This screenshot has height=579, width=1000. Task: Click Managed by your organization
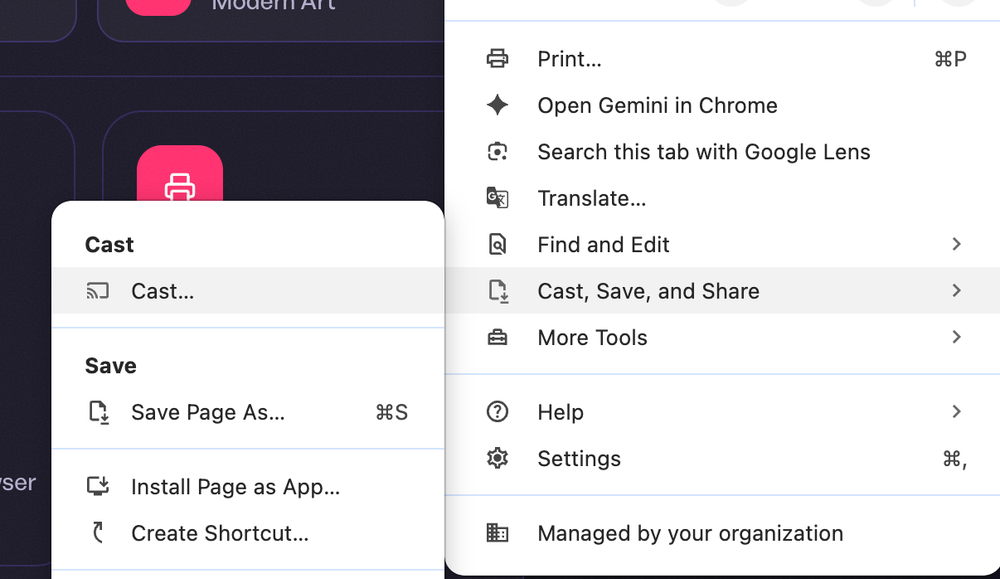pos(723,533)
